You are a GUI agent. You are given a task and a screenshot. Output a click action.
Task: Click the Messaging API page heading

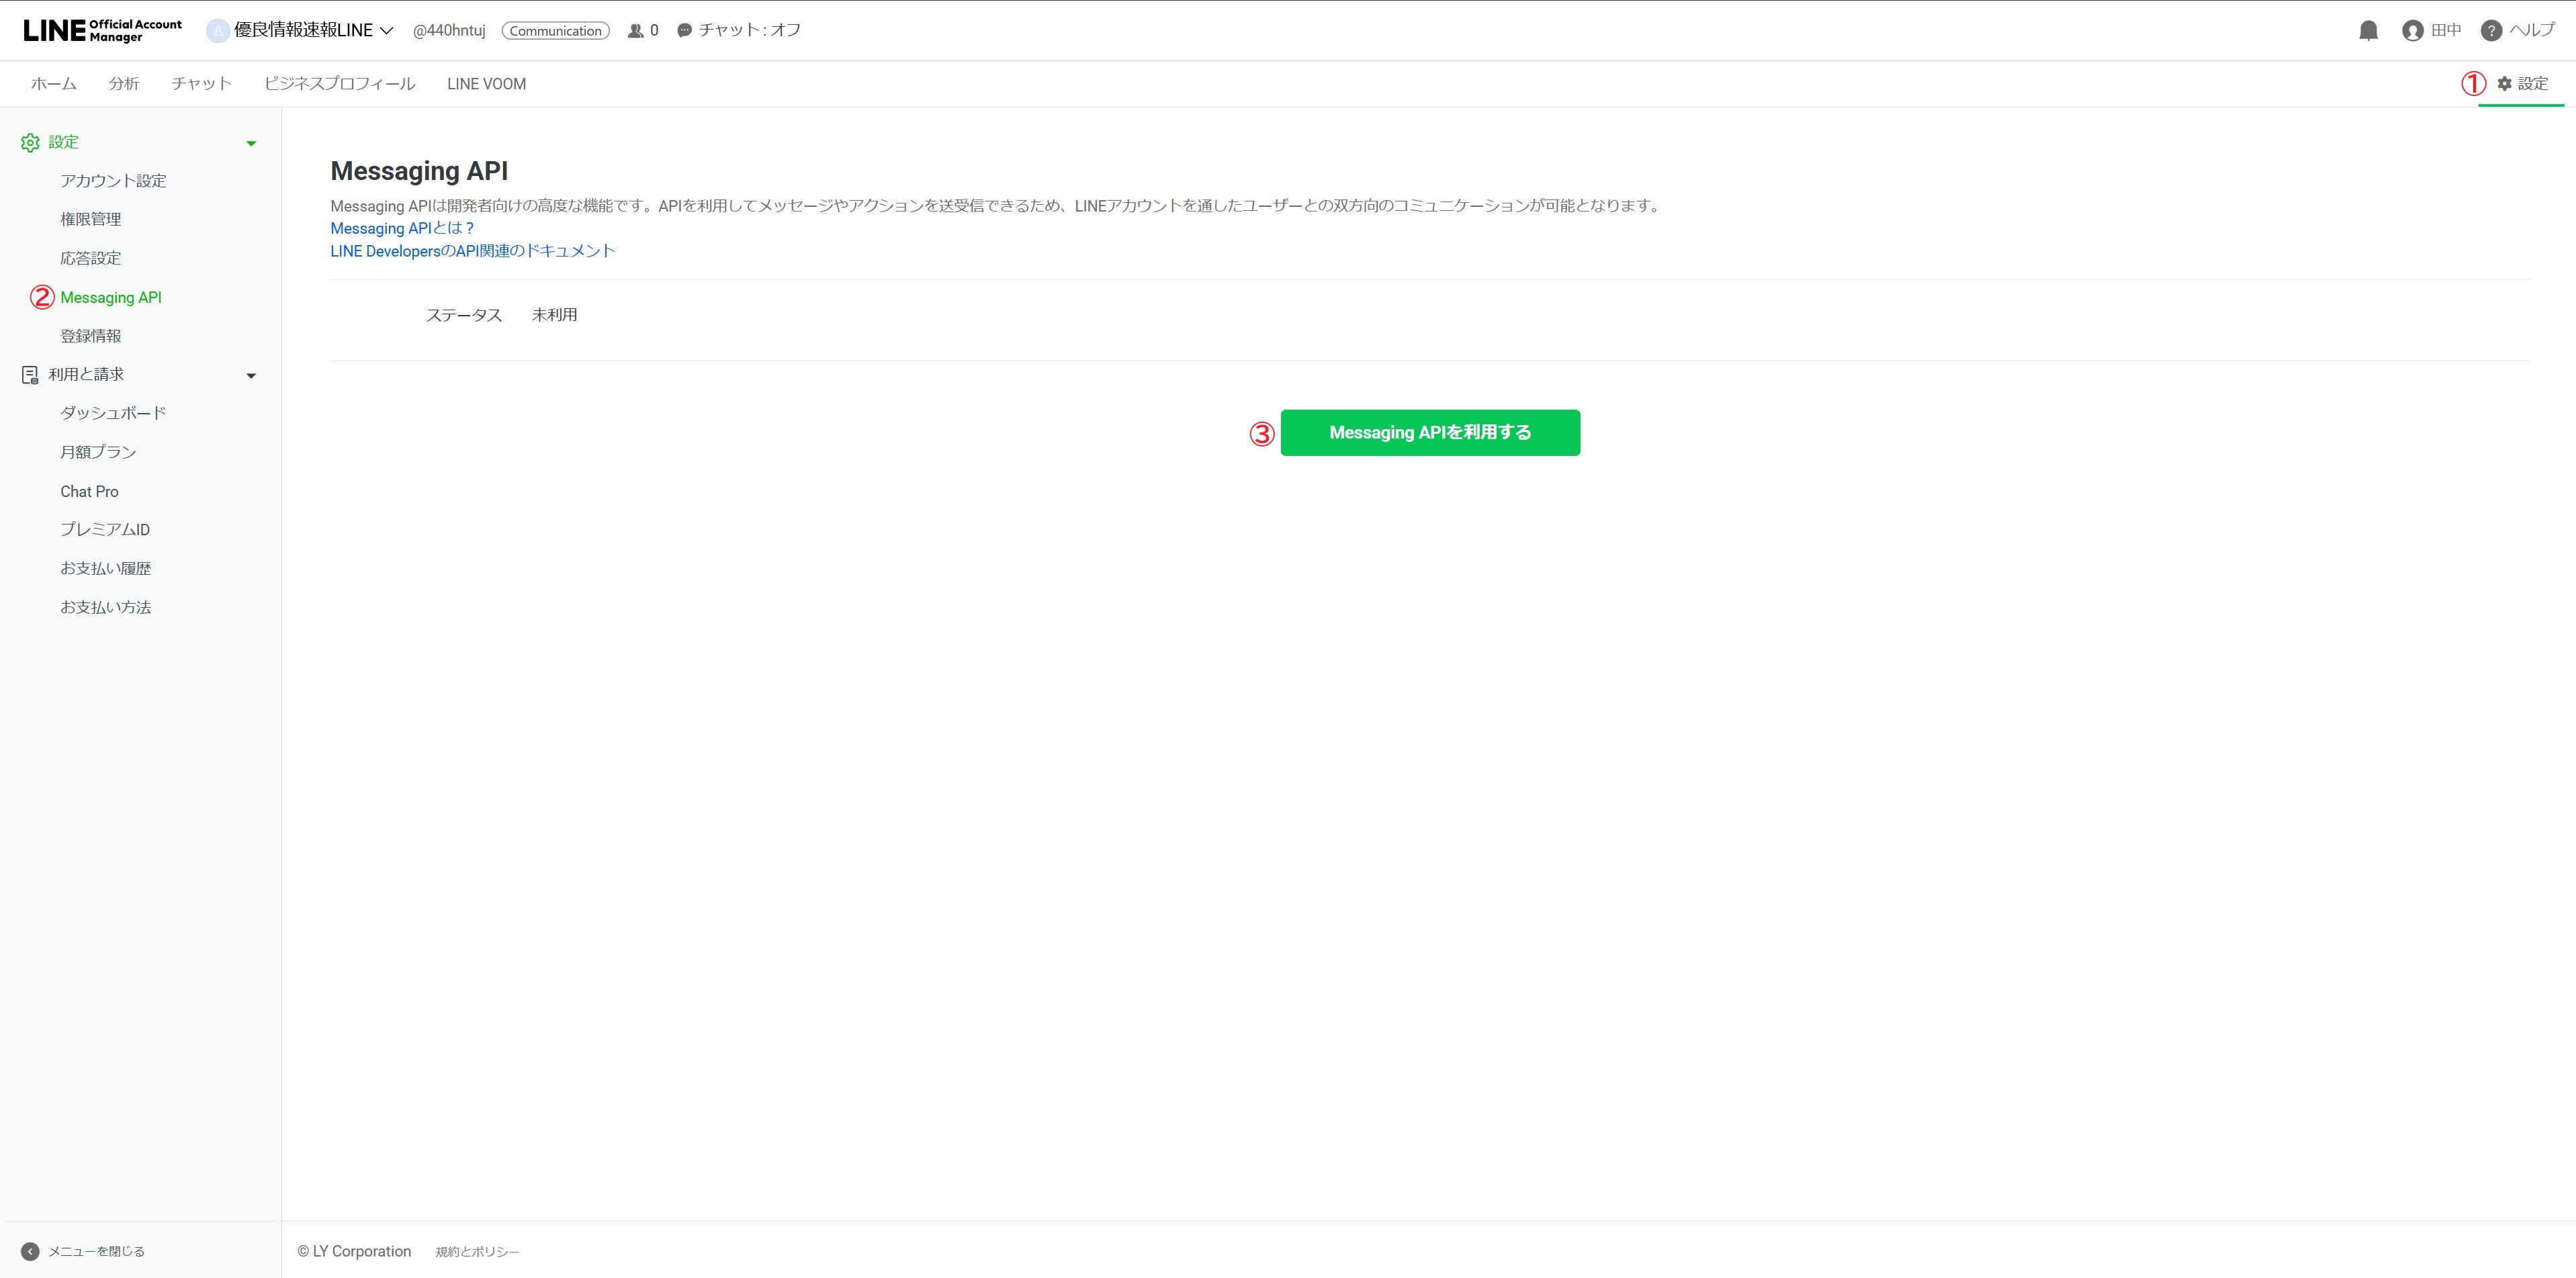(419, 171)
